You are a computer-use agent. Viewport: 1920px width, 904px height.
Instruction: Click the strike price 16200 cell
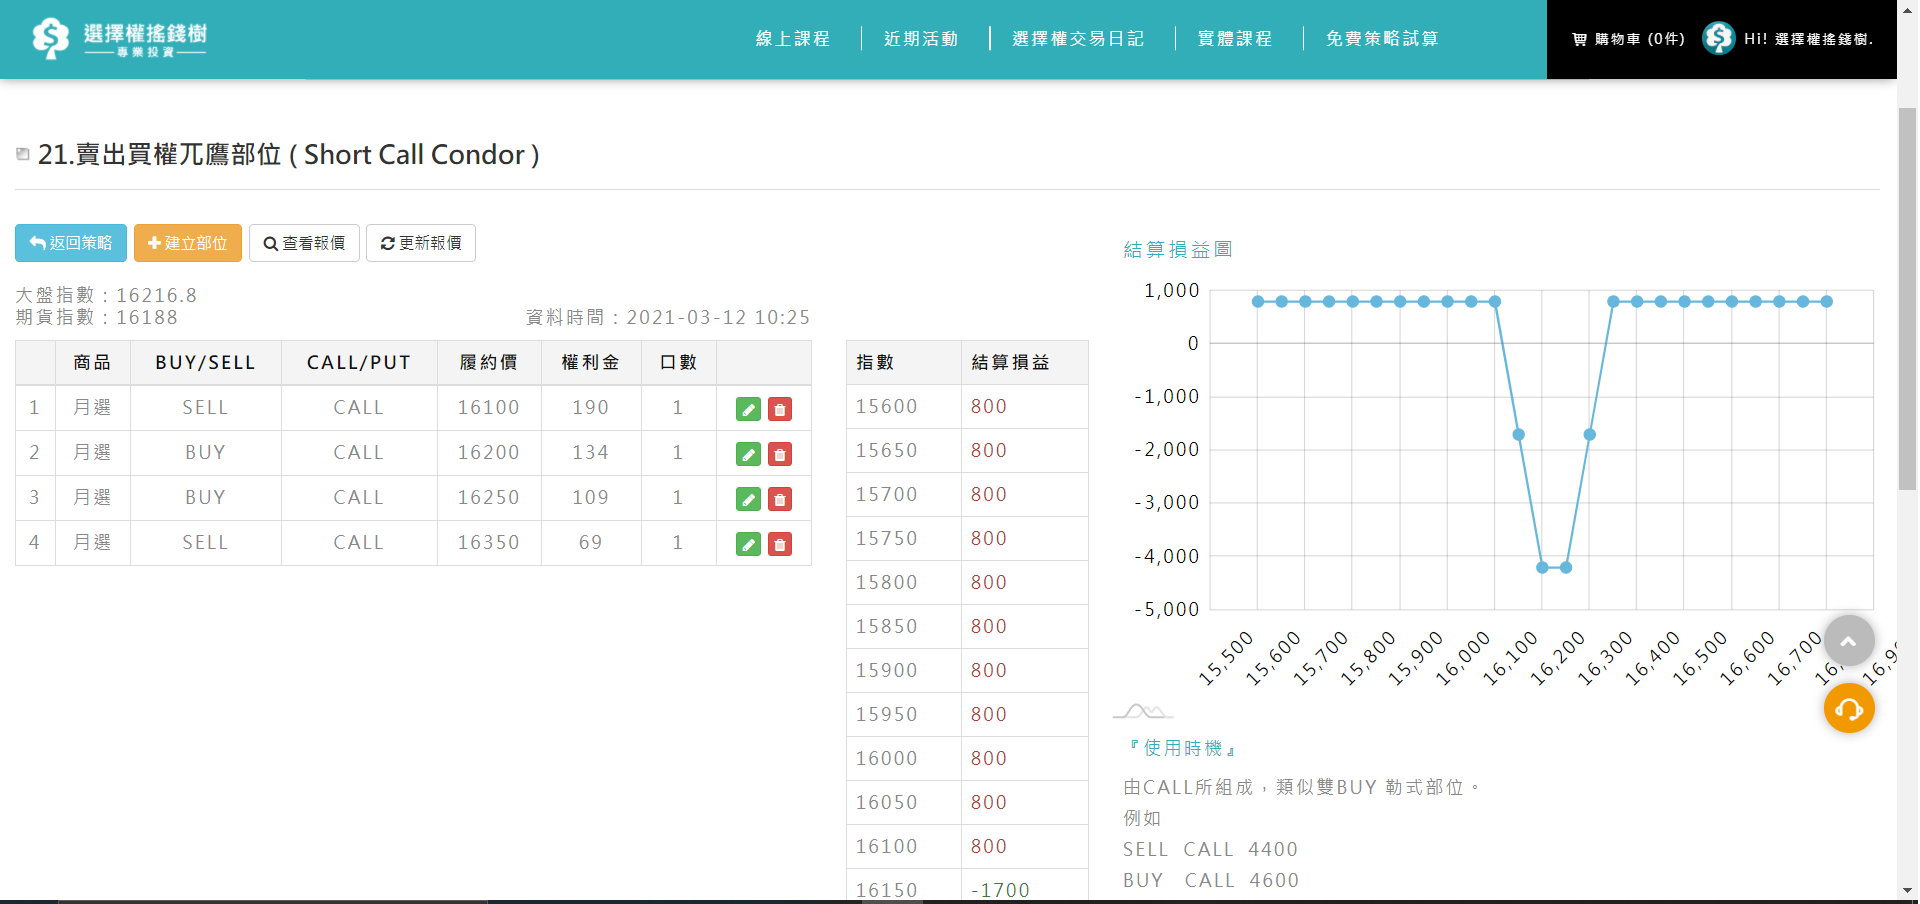(x=489, y=452)
